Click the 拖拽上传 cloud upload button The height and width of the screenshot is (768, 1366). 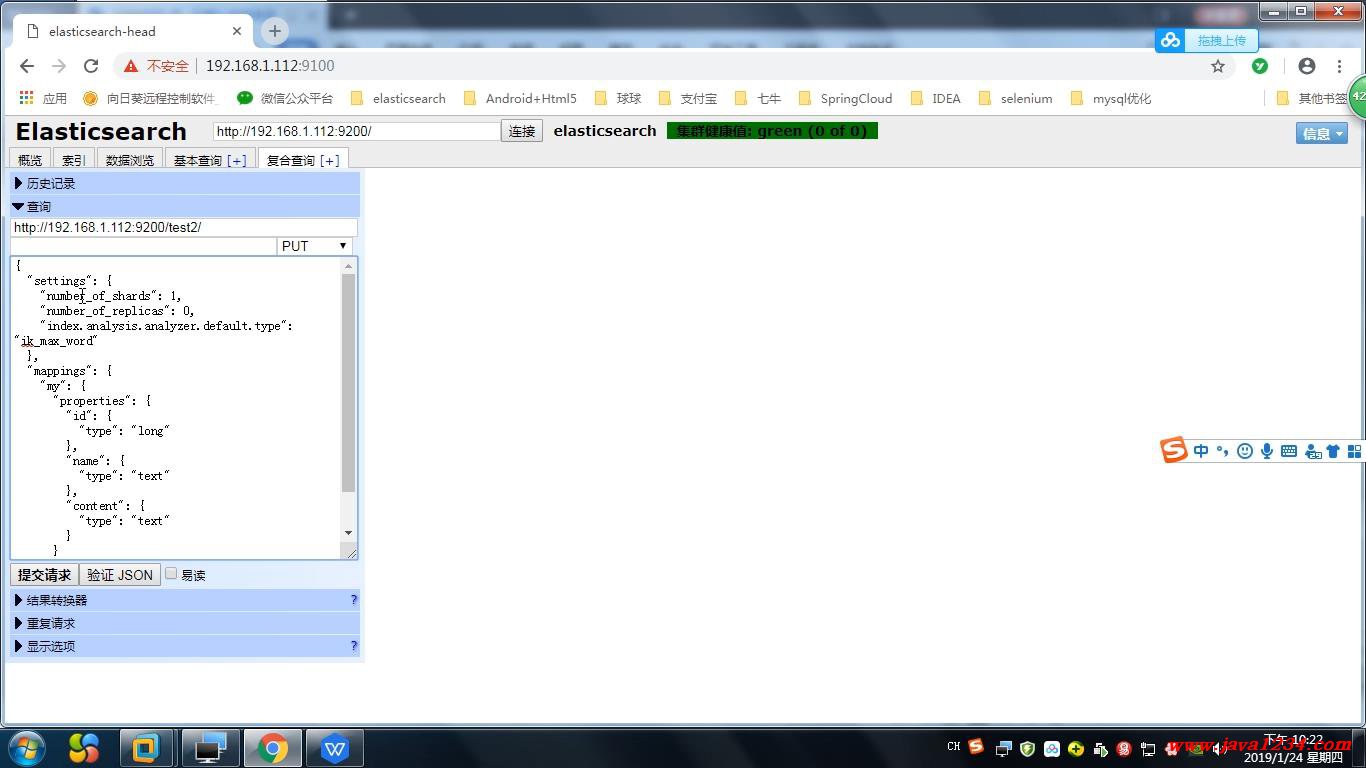tap(1206, 41)
